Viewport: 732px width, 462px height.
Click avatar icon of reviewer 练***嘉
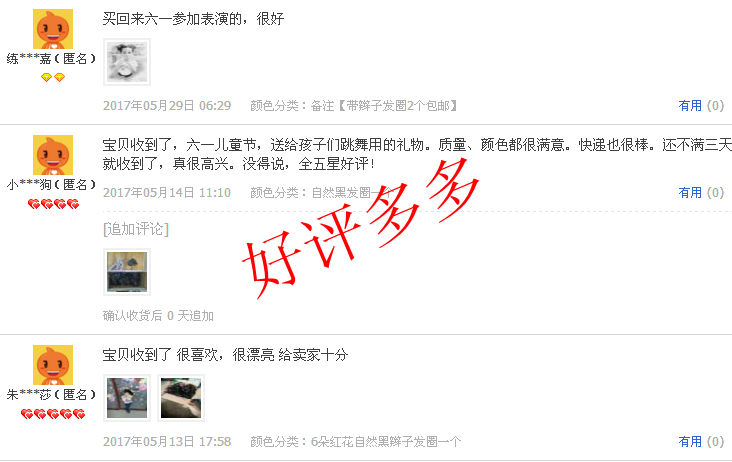pyautogui.click(x=53, y=29)
